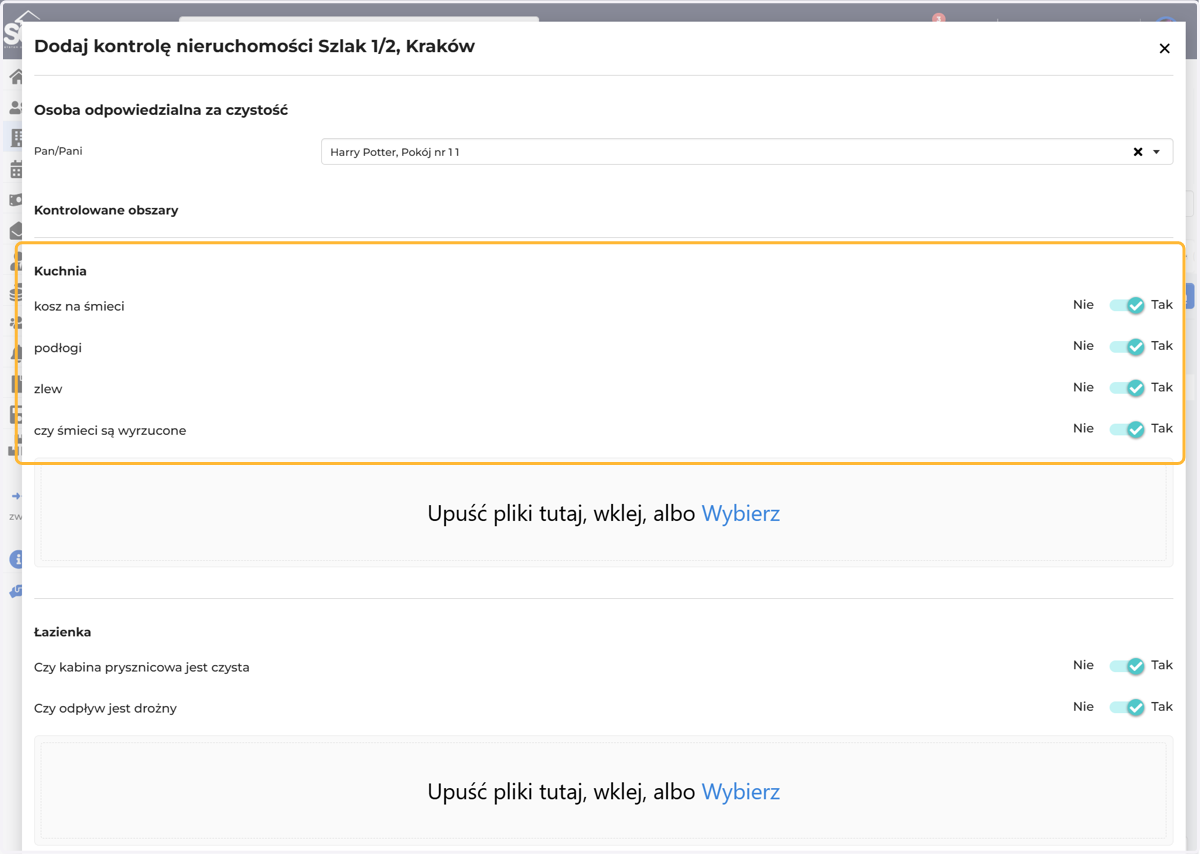Image resolution: width=1200 pixels, height=854 pixels.
Task: Click the kosz na śmieci label
Action: [79, 307]
